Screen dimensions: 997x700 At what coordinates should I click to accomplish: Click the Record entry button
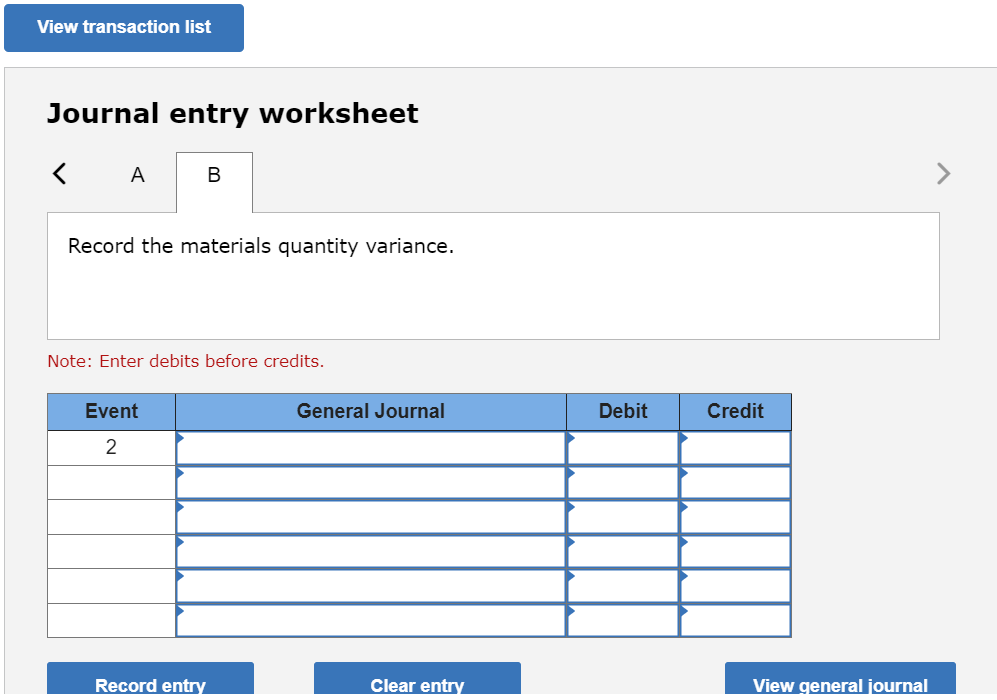pyautogui.click(x=150, y=685)
